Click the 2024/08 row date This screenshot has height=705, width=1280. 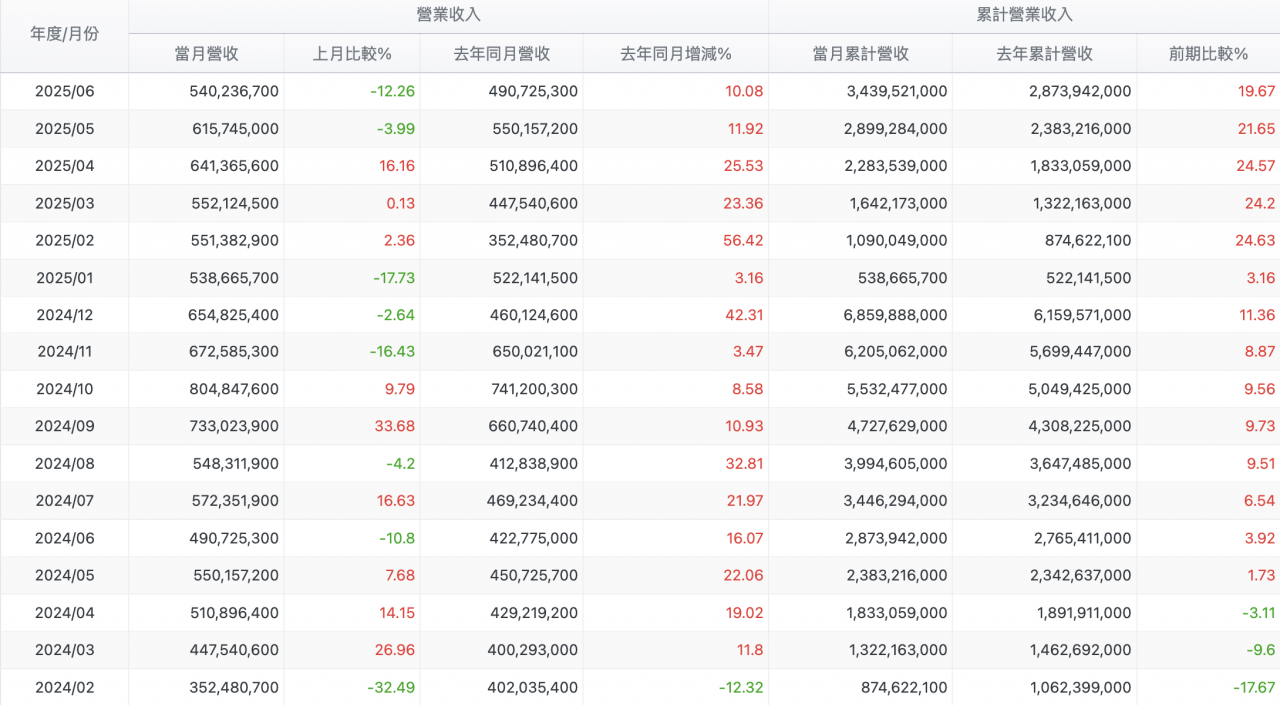pyautogui.click(x=64, y=464)
